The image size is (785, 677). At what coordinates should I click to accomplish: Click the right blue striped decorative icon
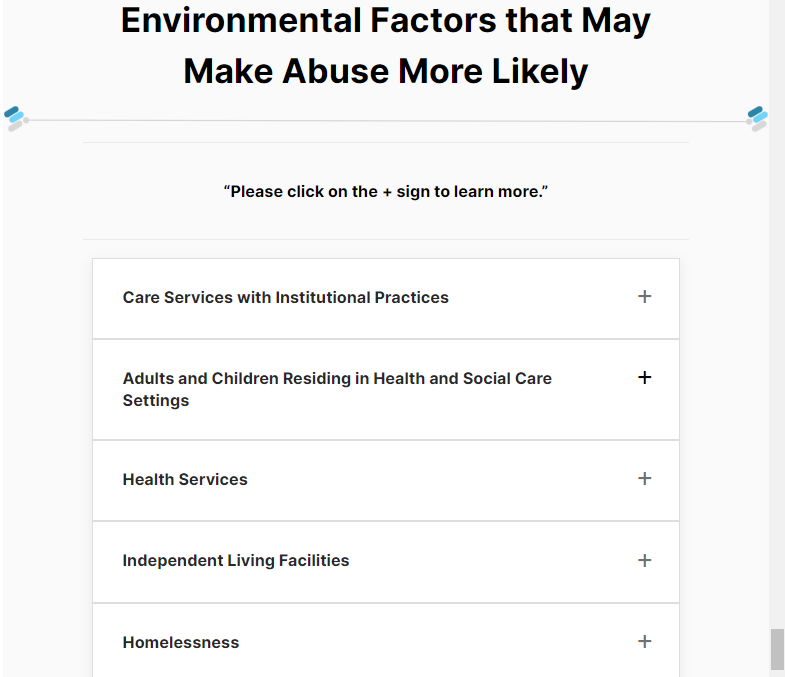[x=758, y=119]
